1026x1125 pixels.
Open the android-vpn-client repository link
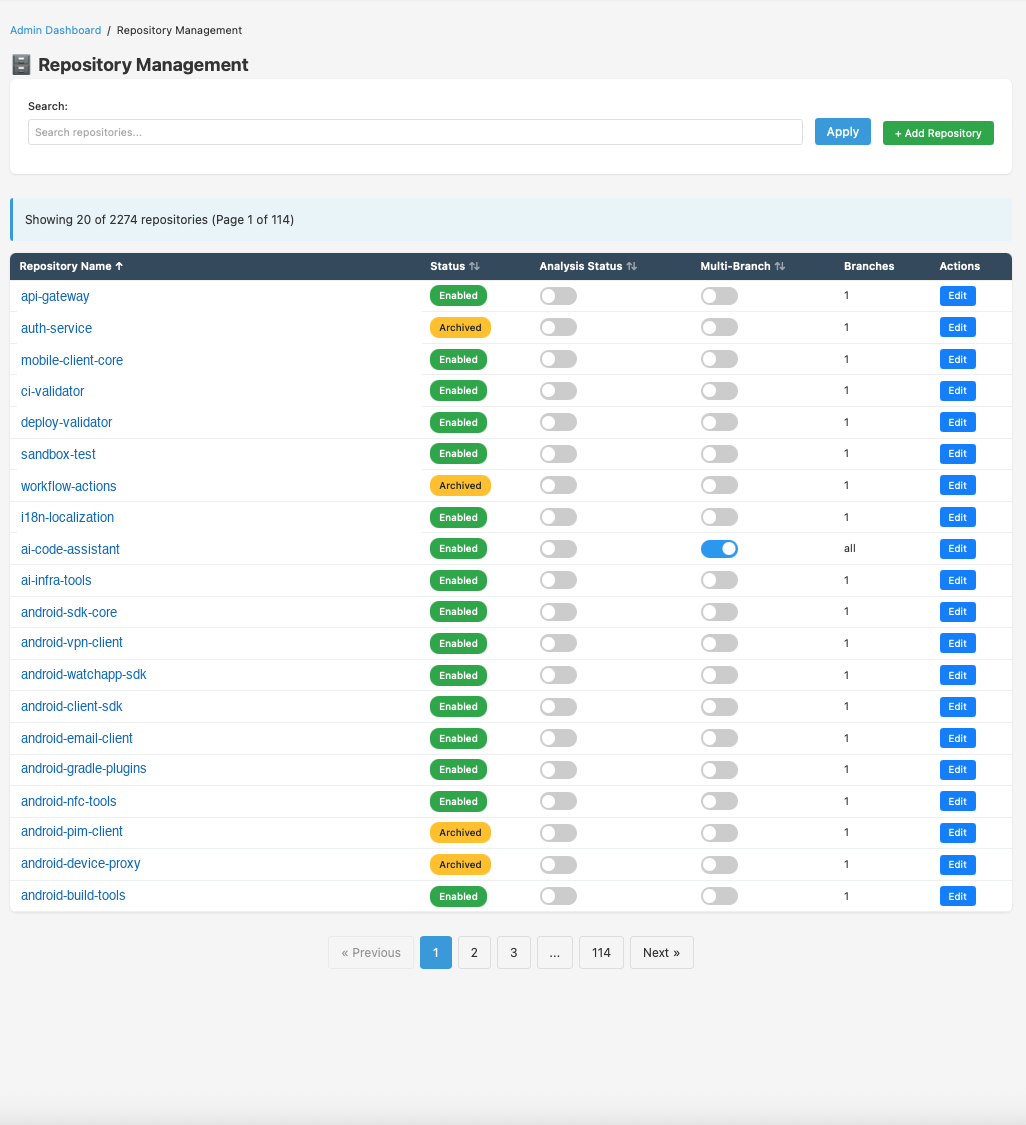click(72, 642)
